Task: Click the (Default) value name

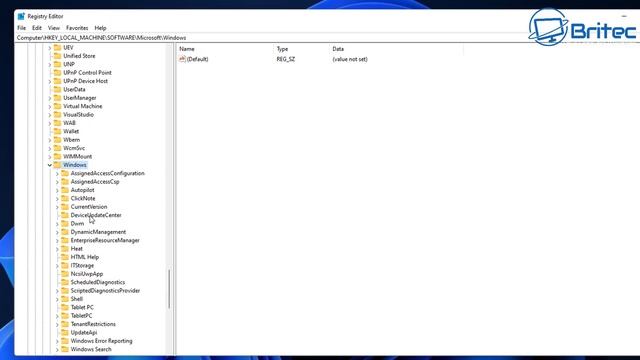Action: coord(198,59)
